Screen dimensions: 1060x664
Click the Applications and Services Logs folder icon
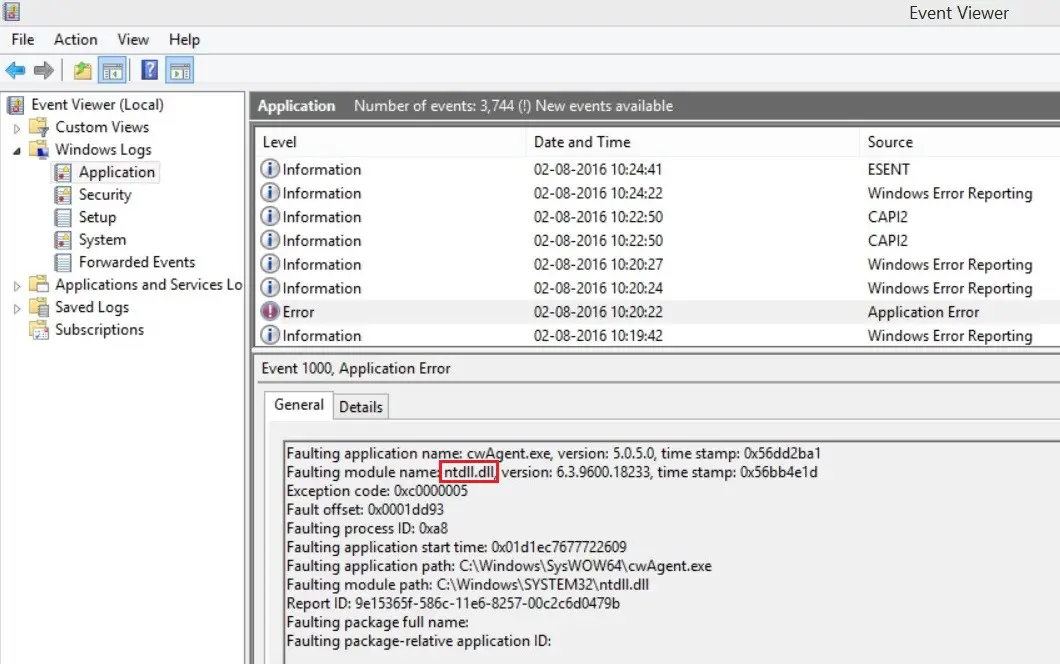(x=40, y=285)
